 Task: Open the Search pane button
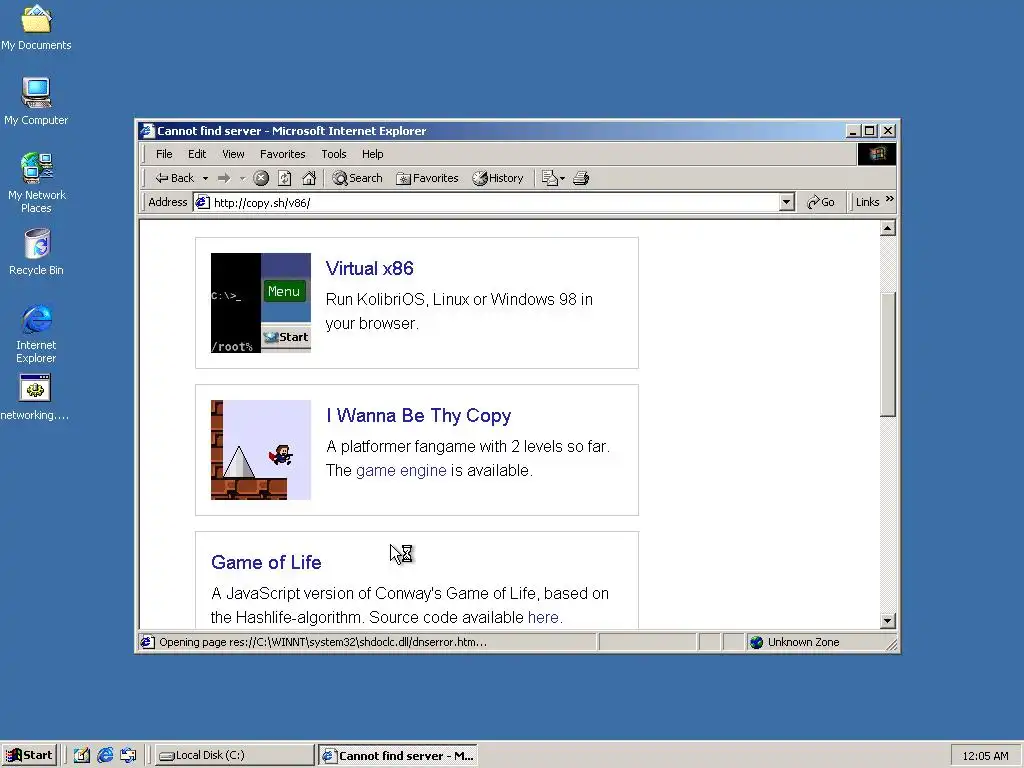(x=357, y=178)
